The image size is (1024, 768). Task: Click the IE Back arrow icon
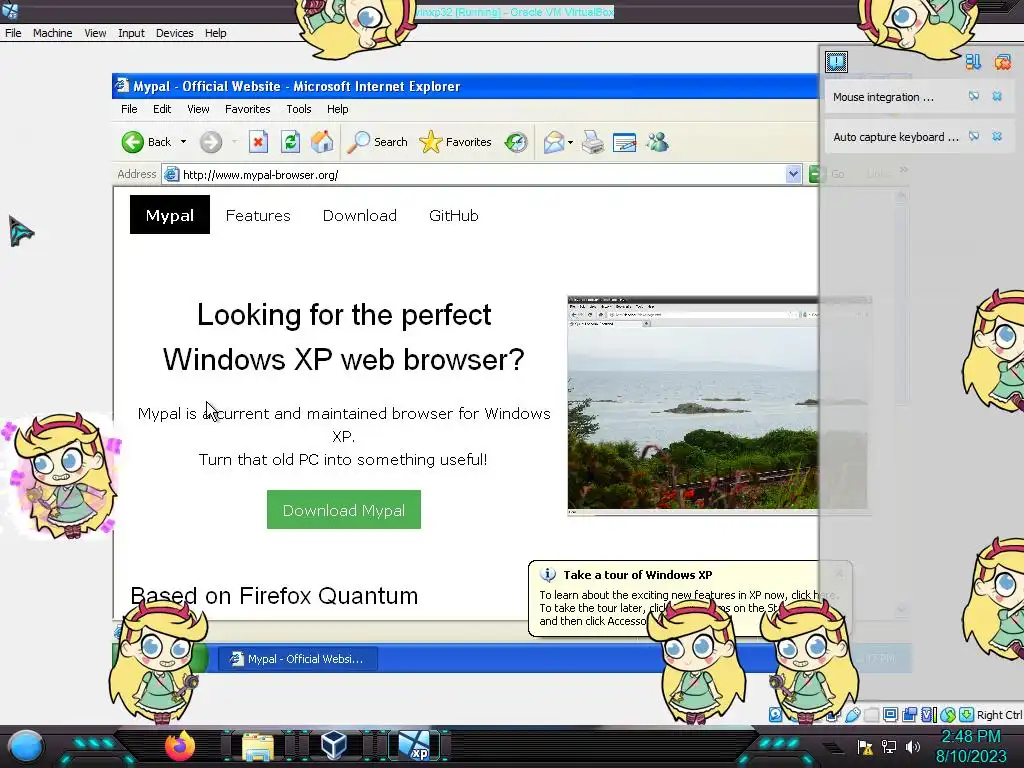tap(133, 142)
